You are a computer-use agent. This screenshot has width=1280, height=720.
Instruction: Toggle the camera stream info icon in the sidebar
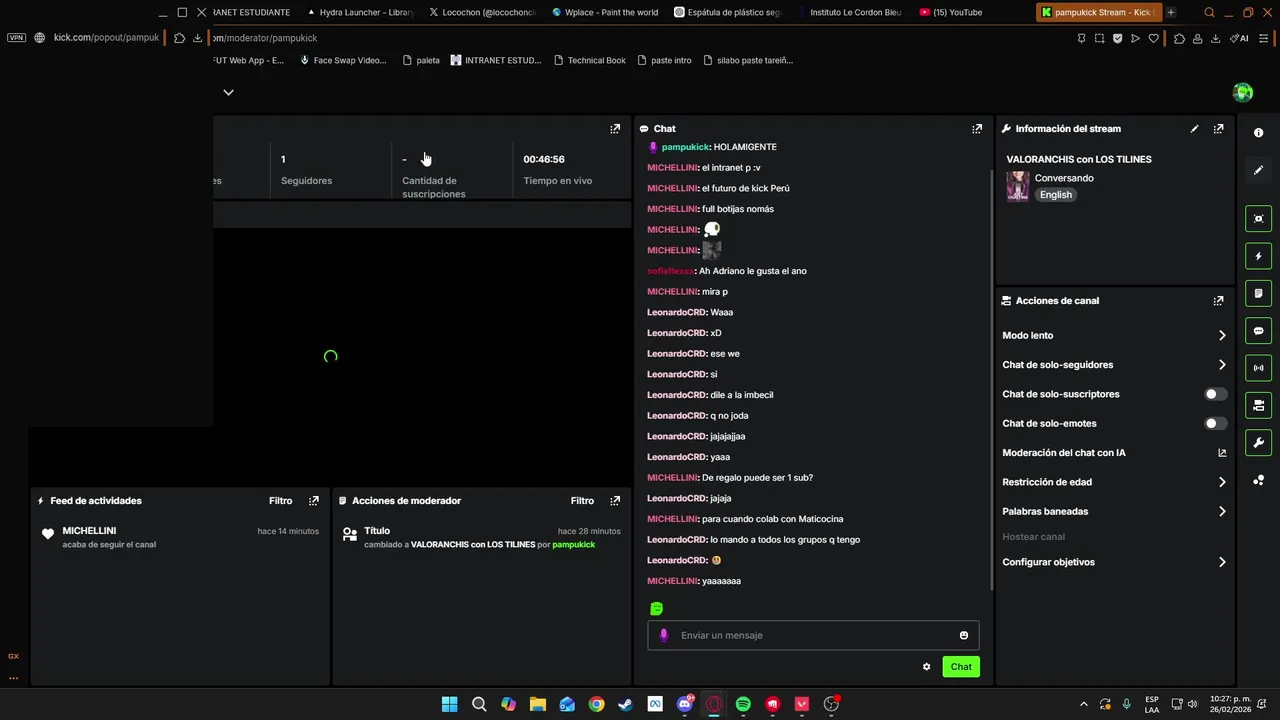(x=1258, y=405)
